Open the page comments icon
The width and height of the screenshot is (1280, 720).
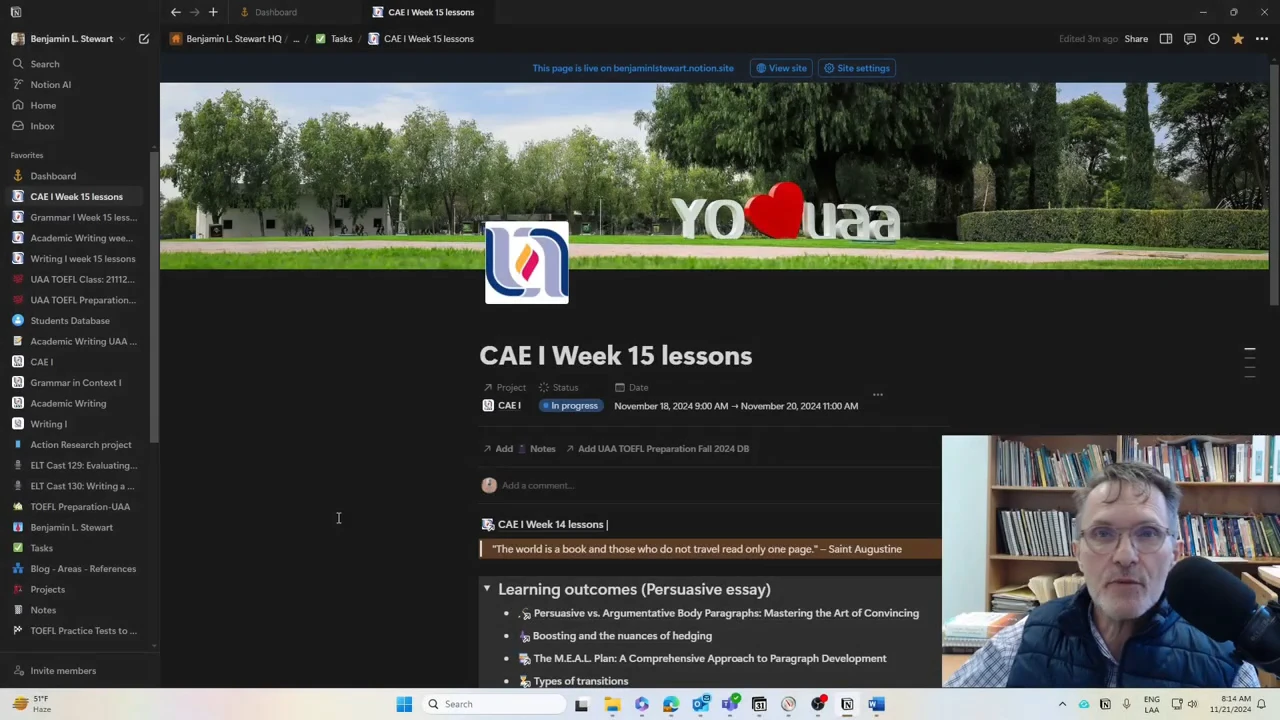pyautogui.click(x=1190, y=39)
